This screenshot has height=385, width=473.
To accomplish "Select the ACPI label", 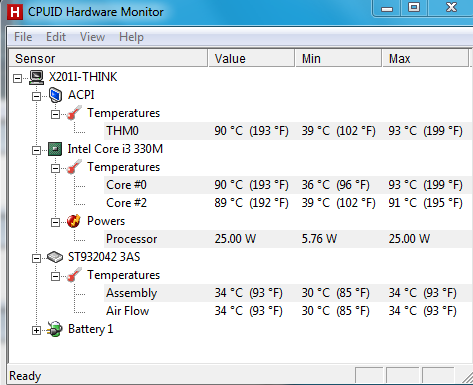I will [81, 95].
